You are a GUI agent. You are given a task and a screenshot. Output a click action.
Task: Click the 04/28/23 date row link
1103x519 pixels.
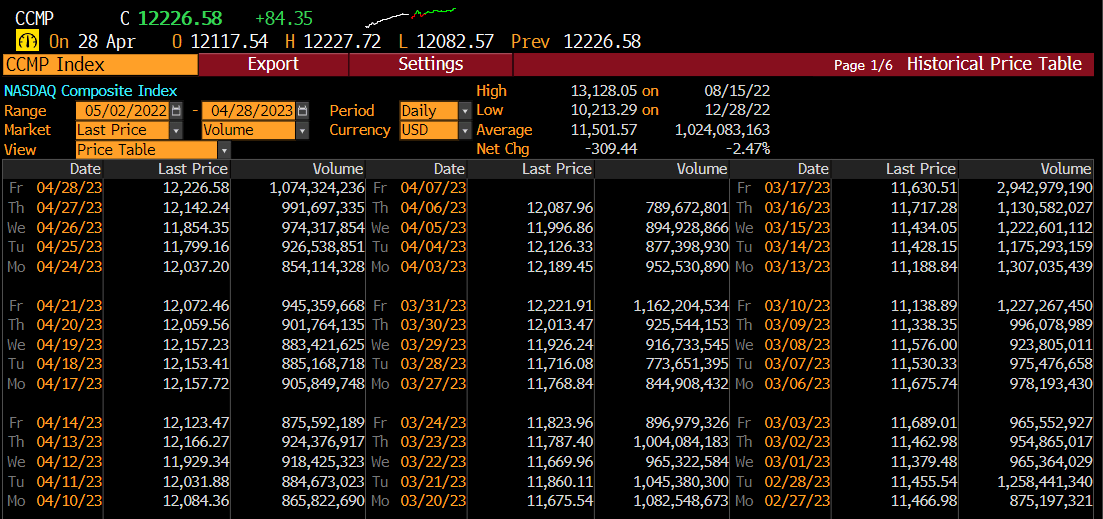pos(69,188)
